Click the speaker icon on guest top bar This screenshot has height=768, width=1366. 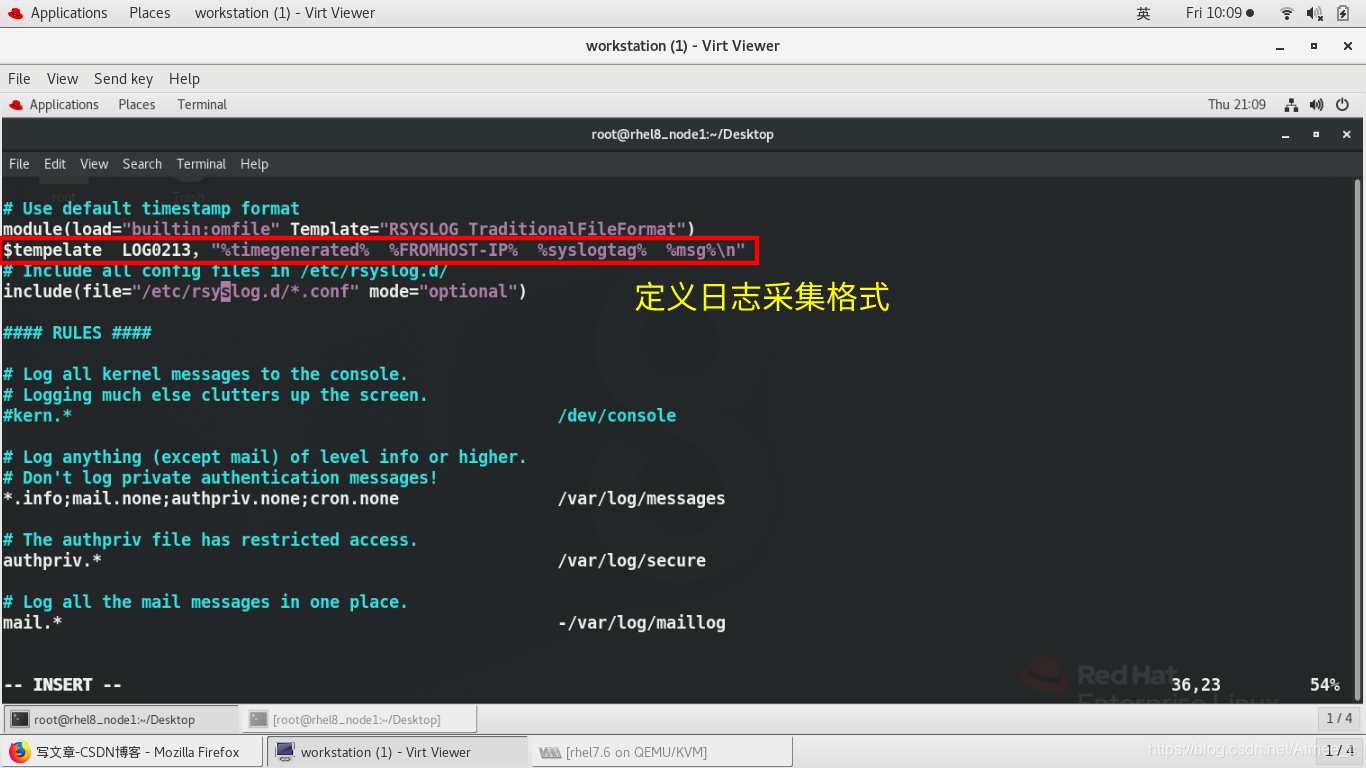point(1316,104)
